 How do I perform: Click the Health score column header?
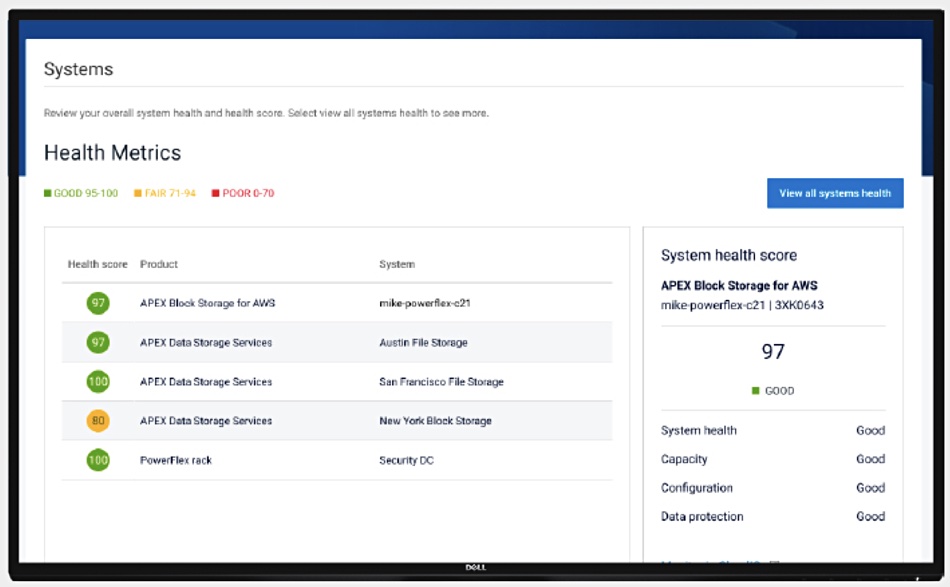98,264
